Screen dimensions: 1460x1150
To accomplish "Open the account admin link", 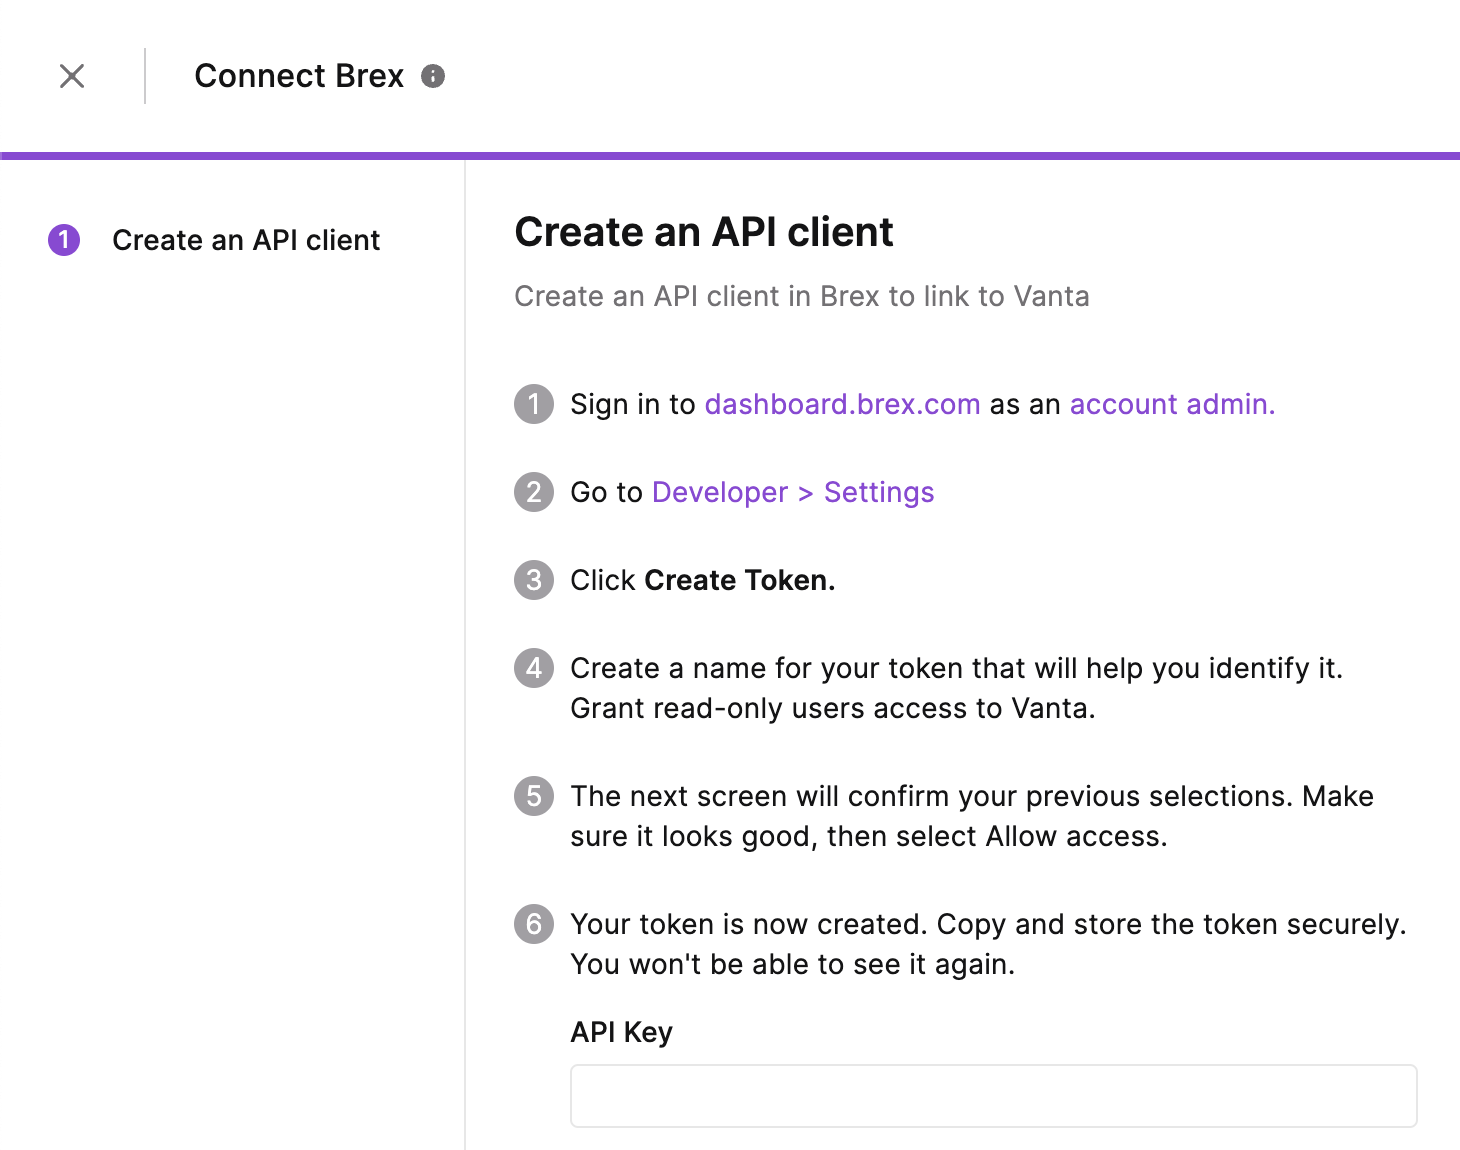I will click(1172, 404).
